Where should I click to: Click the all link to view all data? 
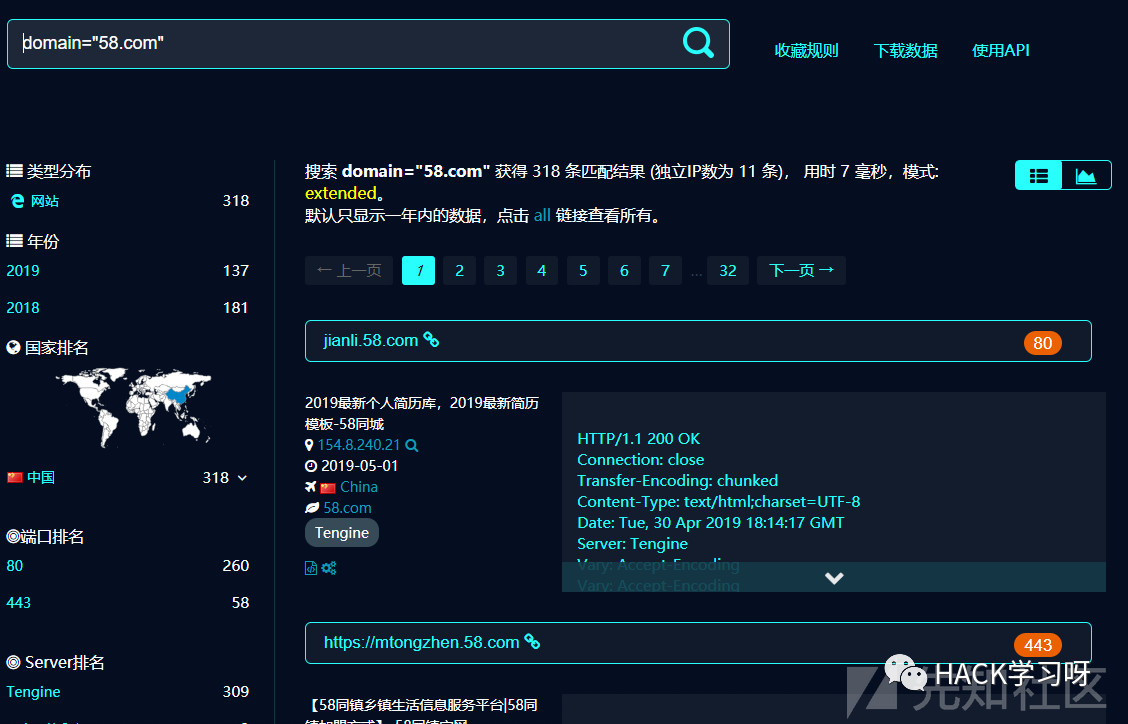click(x=542, y=215)
